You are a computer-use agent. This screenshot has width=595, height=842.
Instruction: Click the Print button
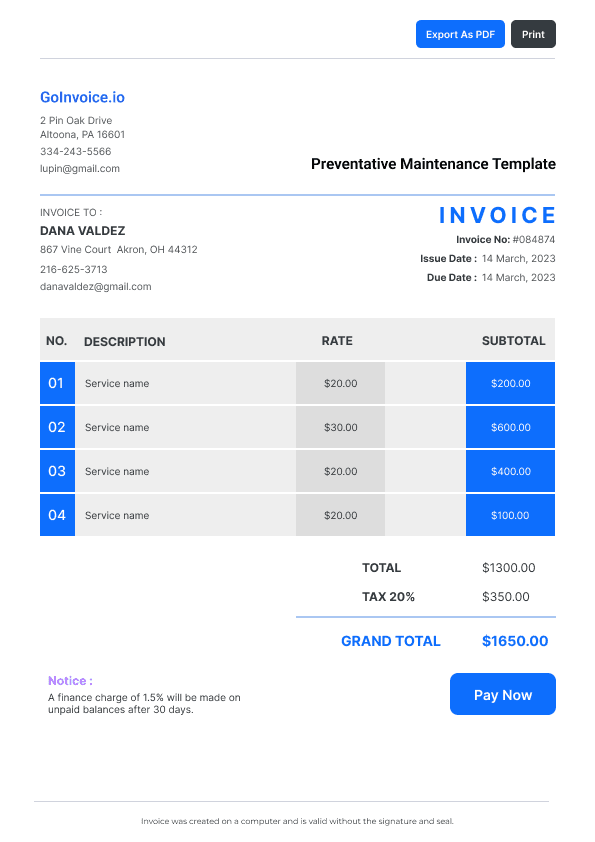(533, 34)
